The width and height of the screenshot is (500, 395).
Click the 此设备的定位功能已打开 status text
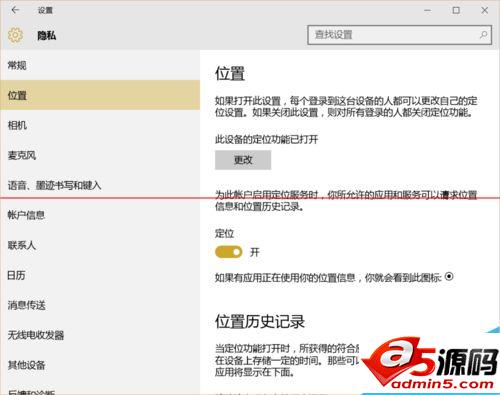tap(266, 139)
